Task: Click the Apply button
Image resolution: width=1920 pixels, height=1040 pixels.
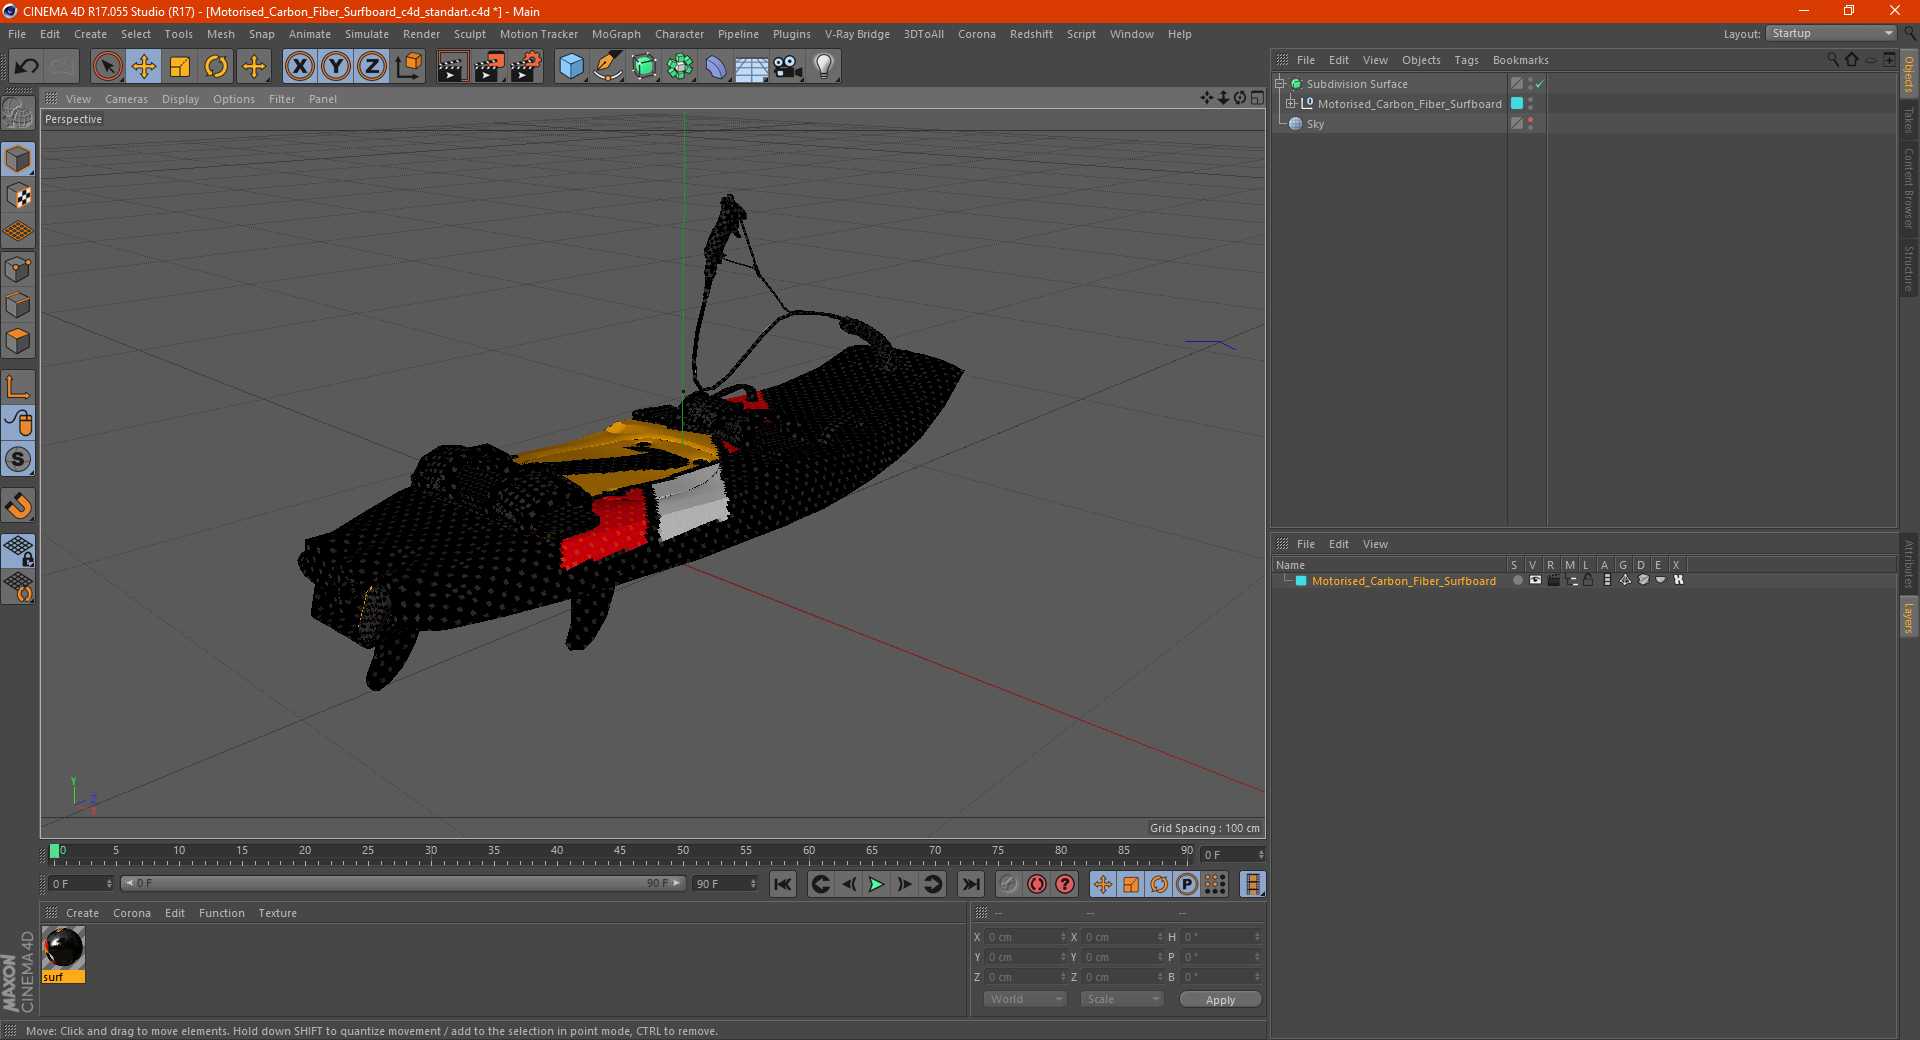Action: pyautogui.click(x=1220, y=1000)
